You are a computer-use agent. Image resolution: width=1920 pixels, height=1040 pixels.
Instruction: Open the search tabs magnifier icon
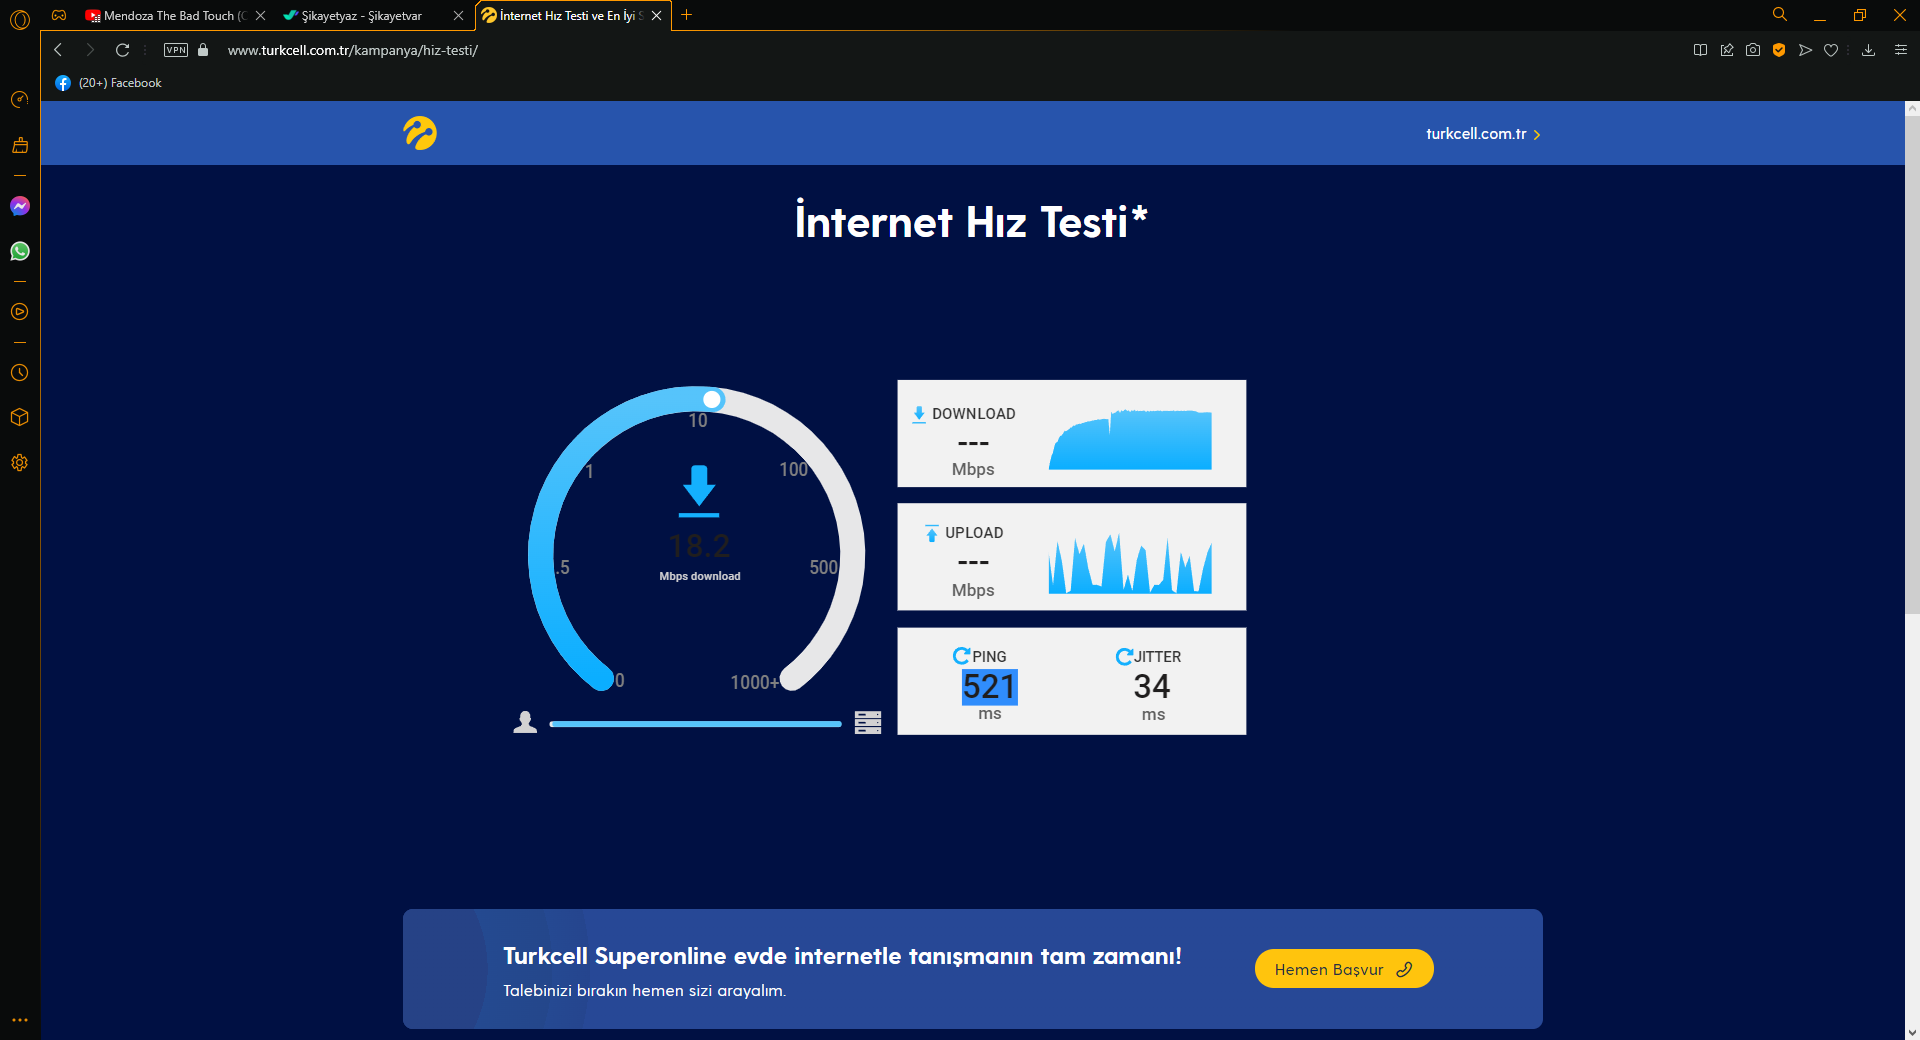(x=1780, y=15)
